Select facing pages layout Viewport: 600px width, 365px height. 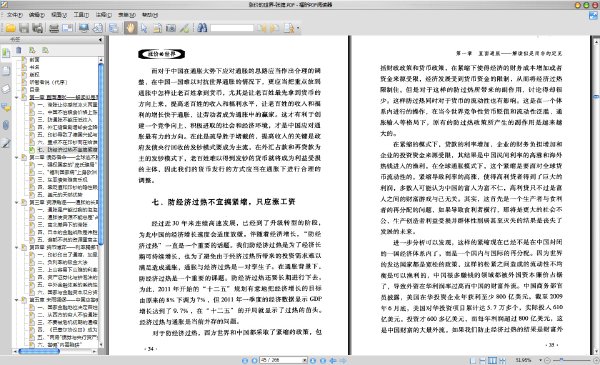click(492, 360)
